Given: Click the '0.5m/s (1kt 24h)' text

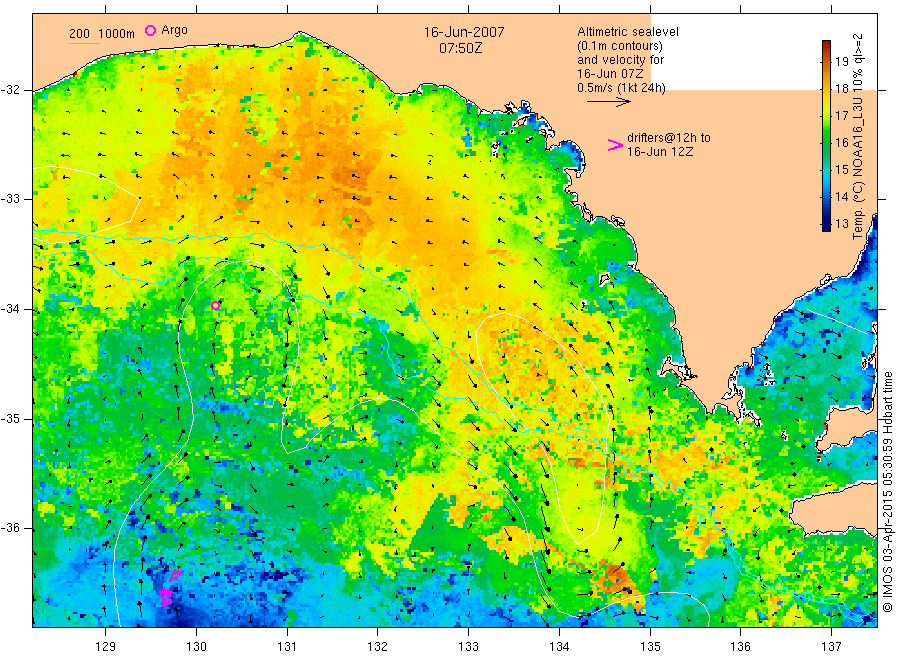Looking at the screenshot, I should point(622,88).
